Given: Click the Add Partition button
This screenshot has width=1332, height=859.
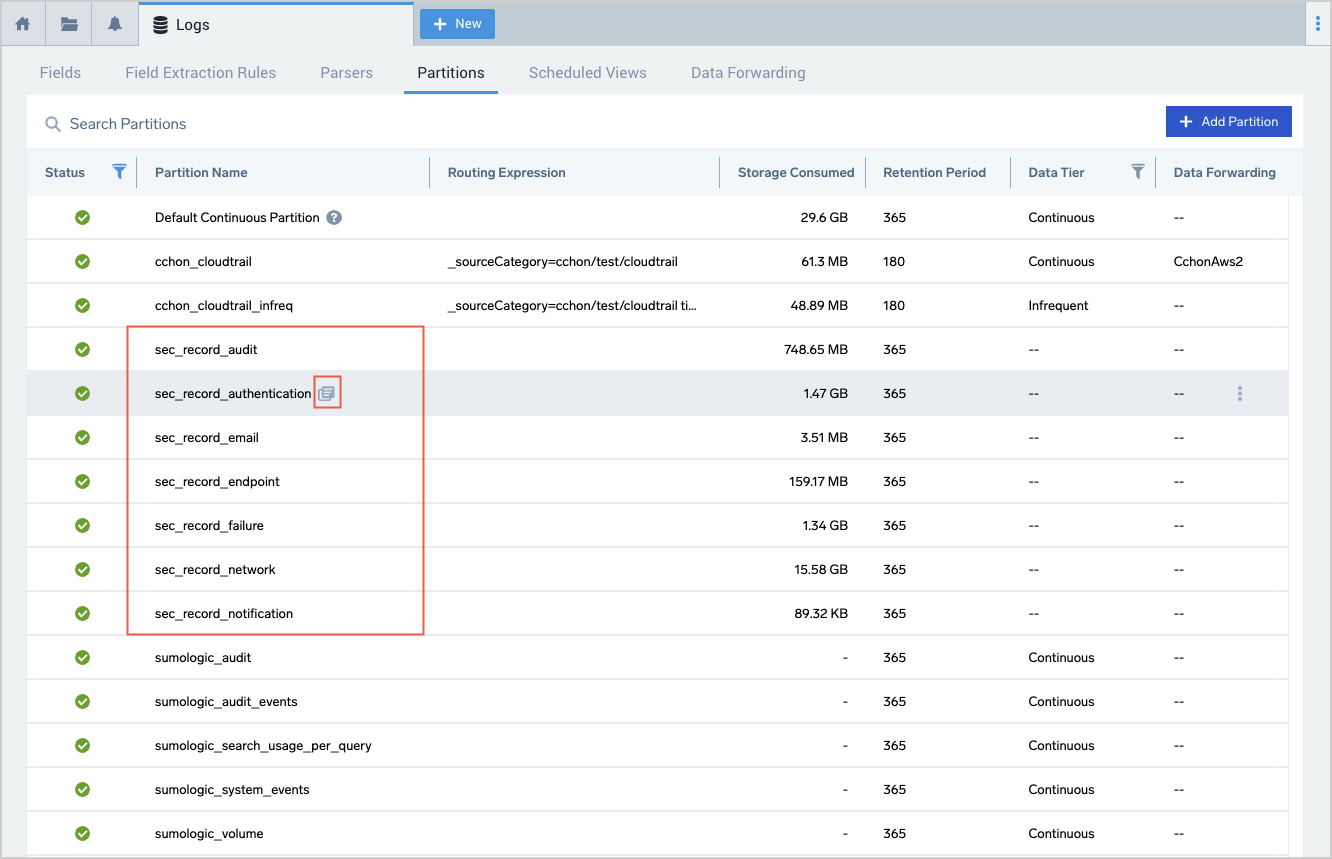Looking at the screenshot, I should pos(1228,122).
